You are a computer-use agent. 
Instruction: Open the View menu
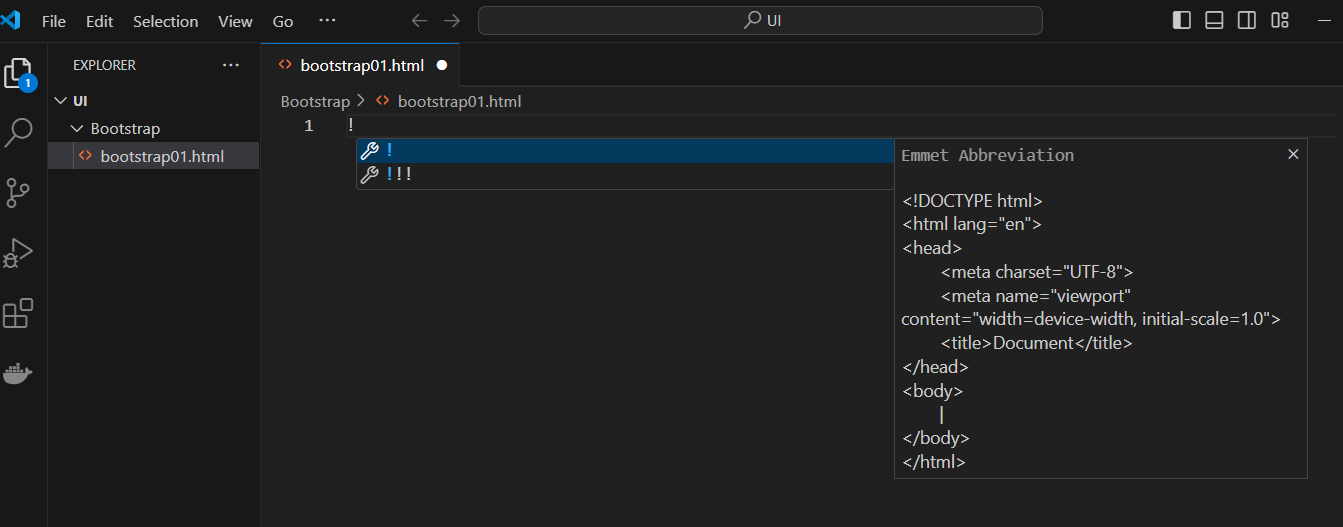click(235, 21)
